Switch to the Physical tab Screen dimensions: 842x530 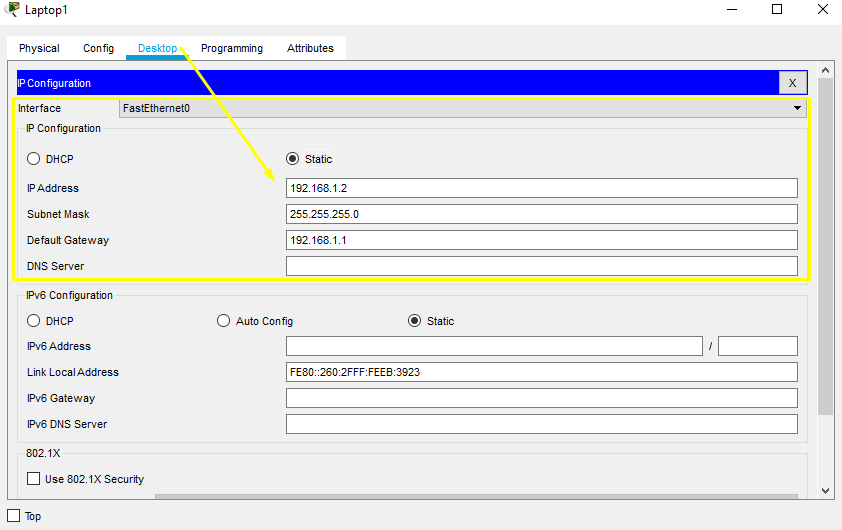click(x=39, y=48)
